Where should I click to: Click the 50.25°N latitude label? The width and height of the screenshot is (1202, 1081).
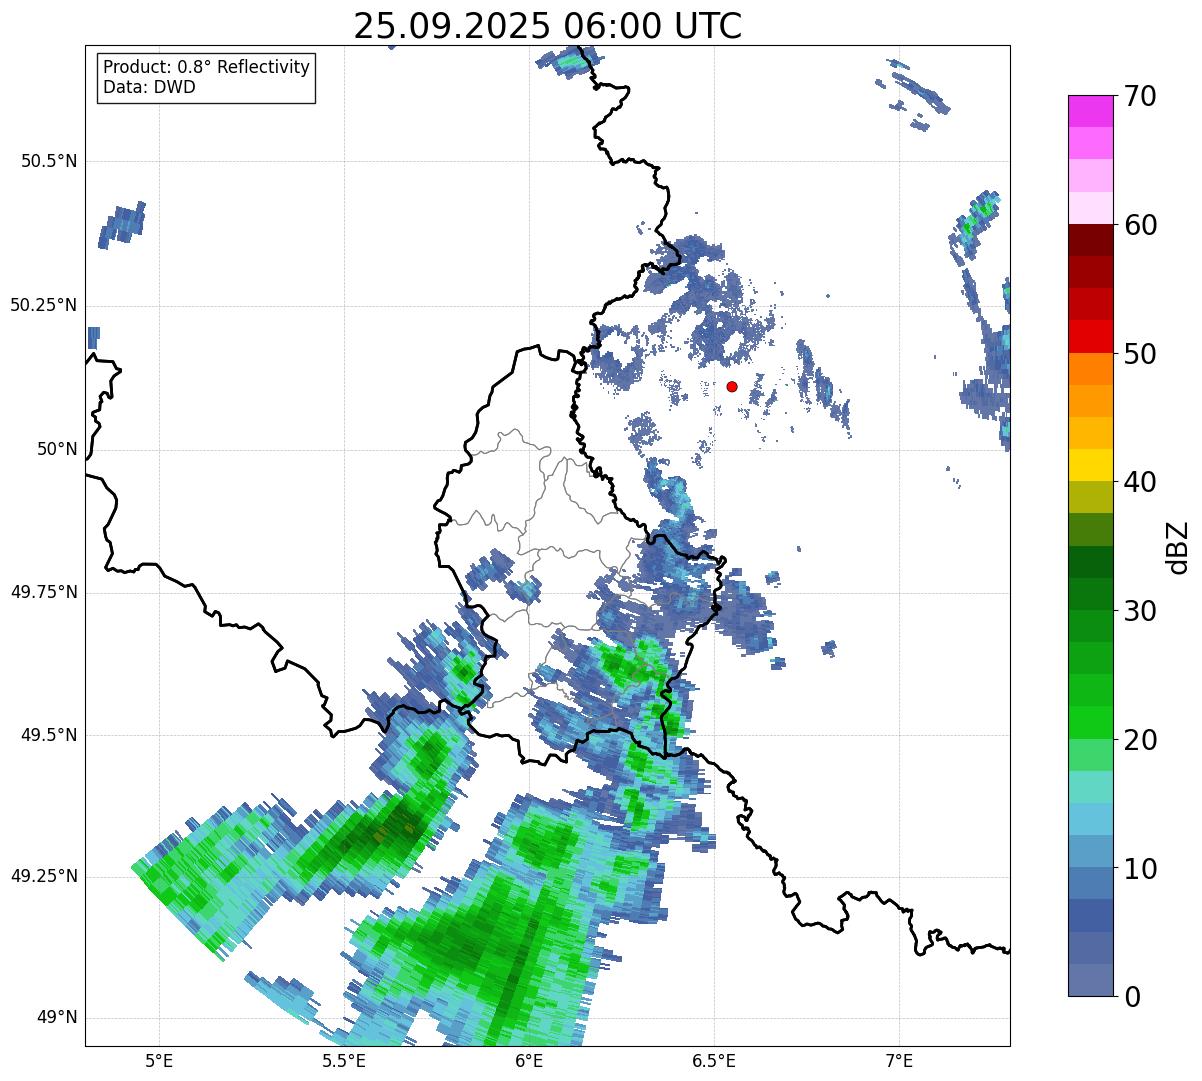click(44, 305)
